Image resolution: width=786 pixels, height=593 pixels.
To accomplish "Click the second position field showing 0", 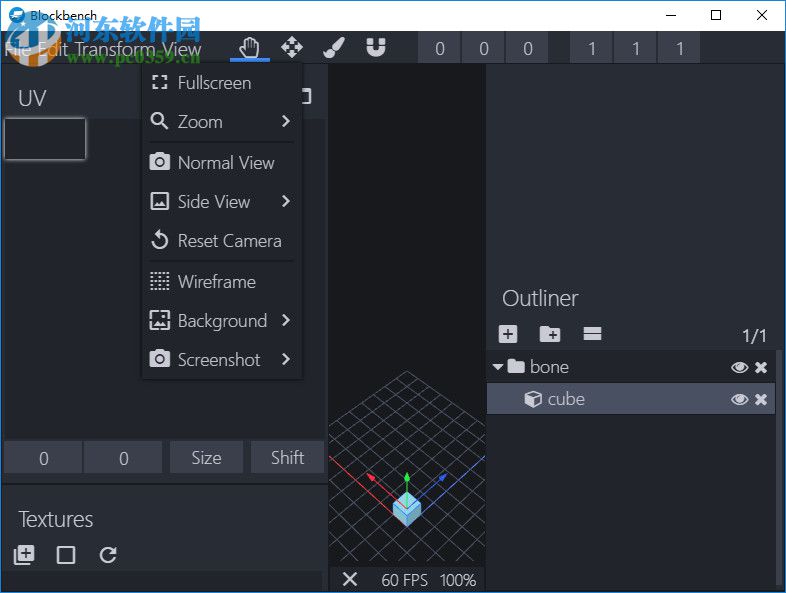I will point(483,49).
